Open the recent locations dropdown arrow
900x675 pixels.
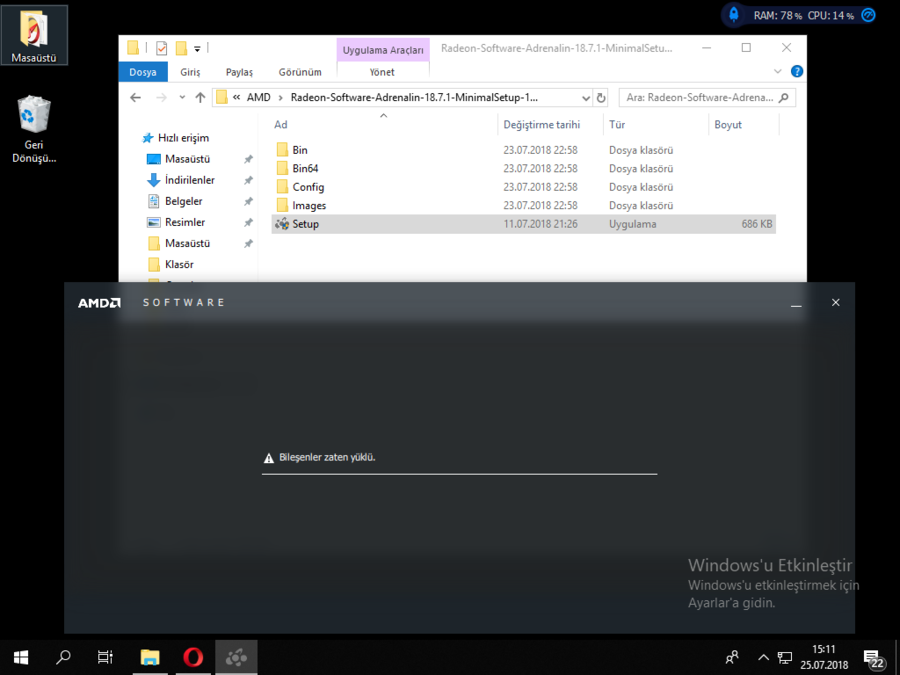pos(182,98)
